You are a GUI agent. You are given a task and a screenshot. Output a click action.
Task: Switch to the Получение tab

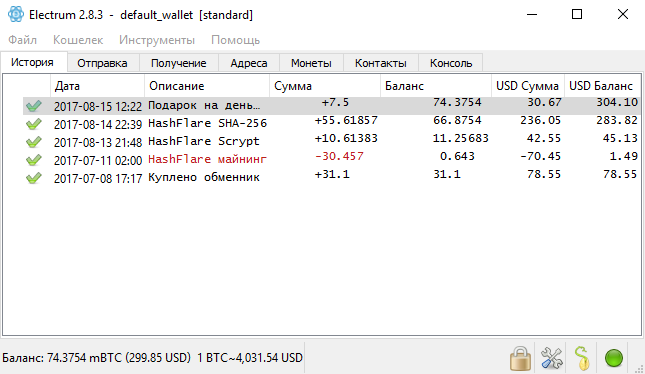tap(179, 63)
